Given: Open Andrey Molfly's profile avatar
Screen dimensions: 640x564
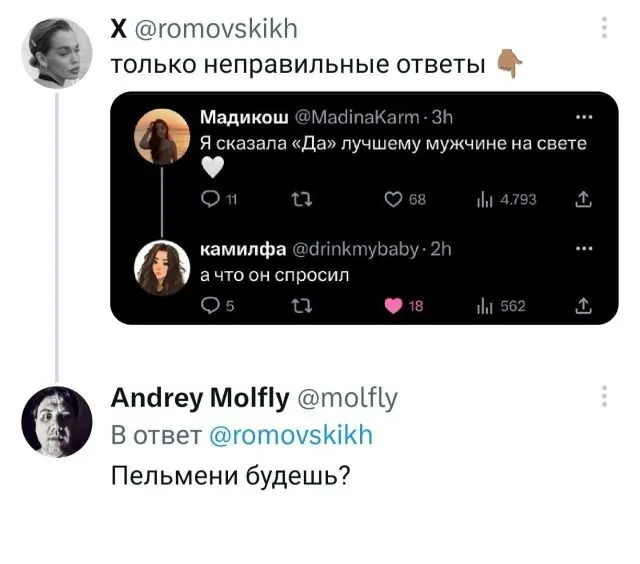Looking at the screenshot, I should click(56, 421).
